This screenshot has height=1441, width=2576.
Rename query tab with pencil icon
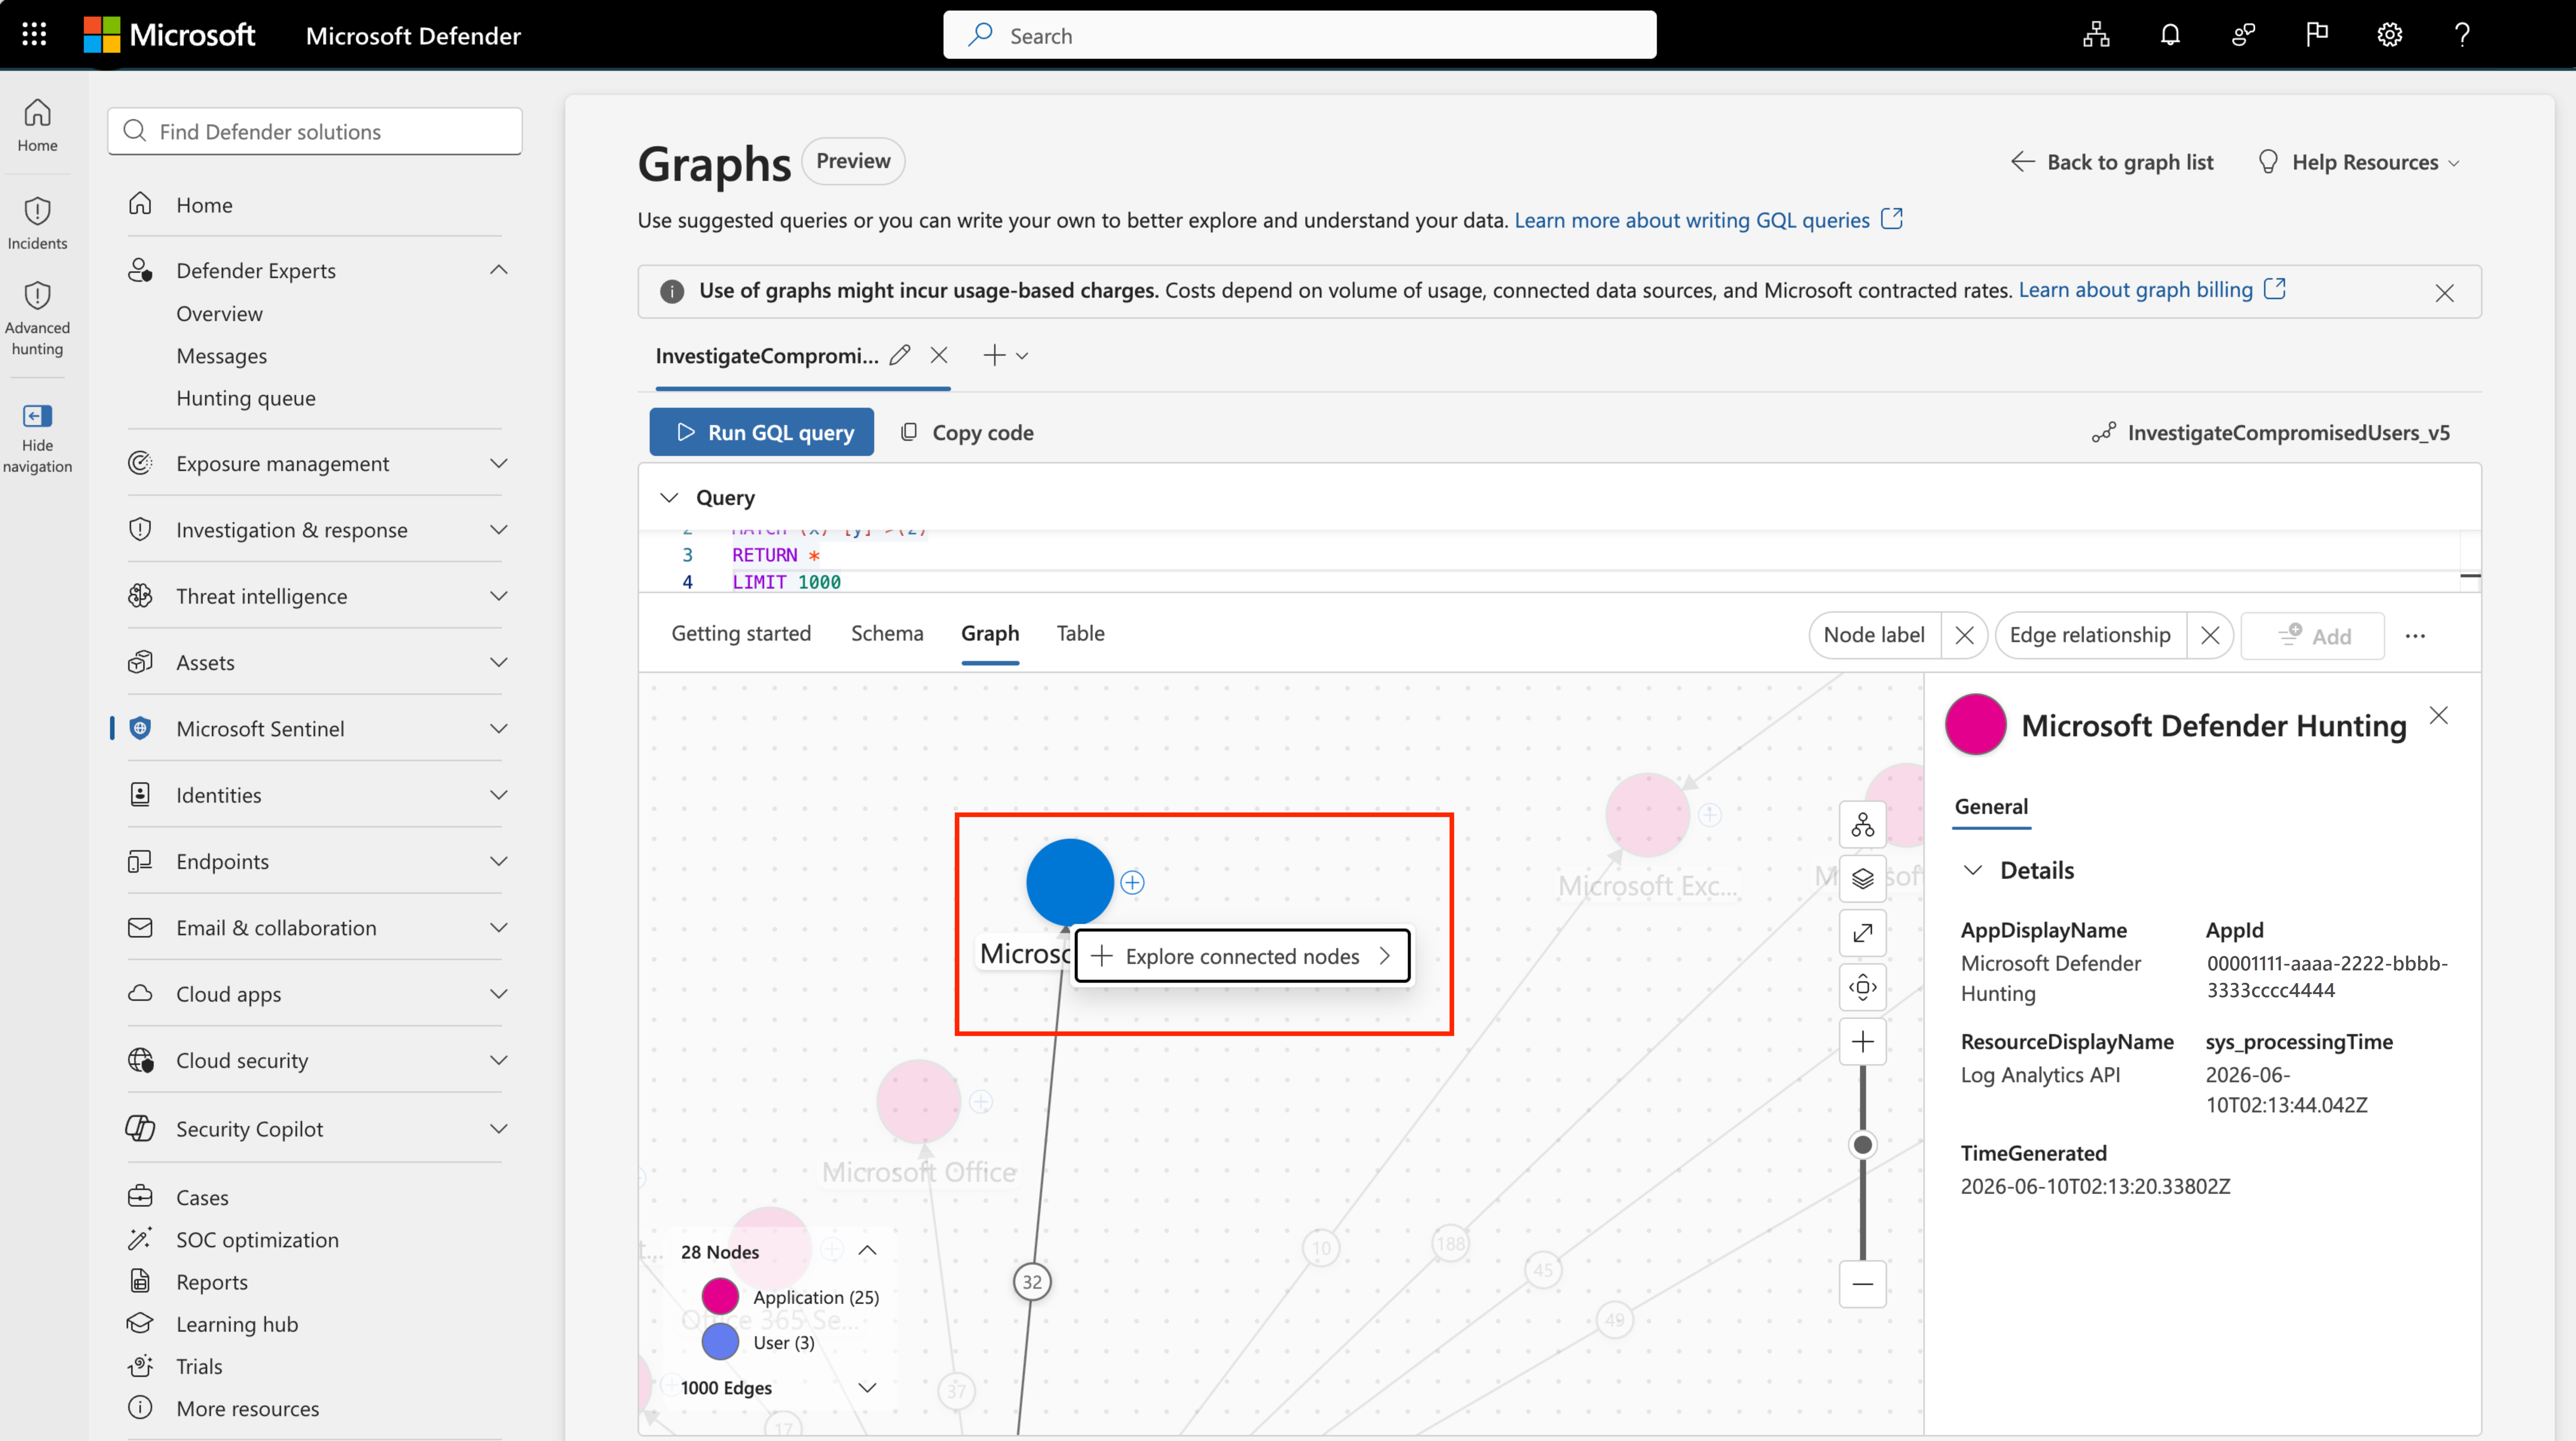[x=900, y=355]
